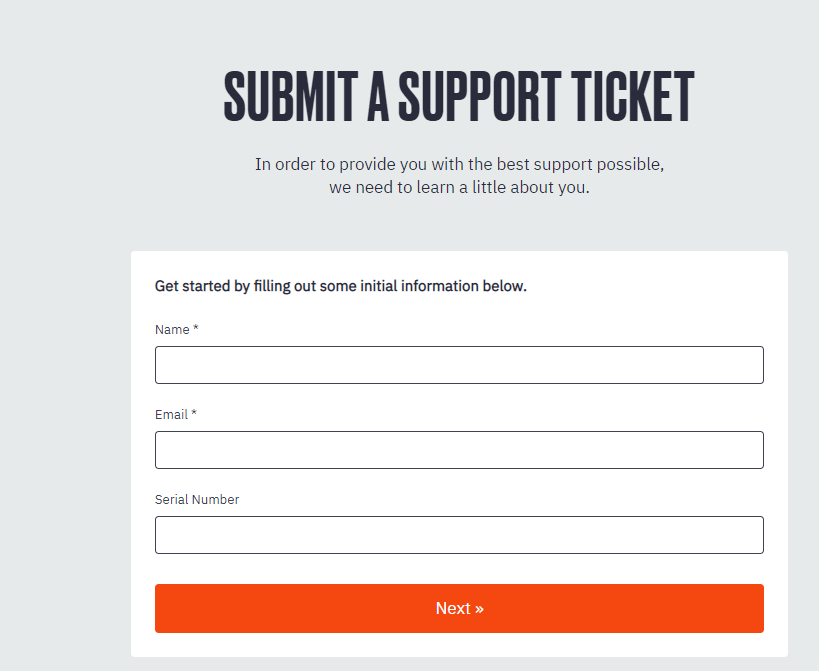Click the word SUBMIT in the heading
The width and height of the screenshot is (819, 671).
click(x=291, y=97)
